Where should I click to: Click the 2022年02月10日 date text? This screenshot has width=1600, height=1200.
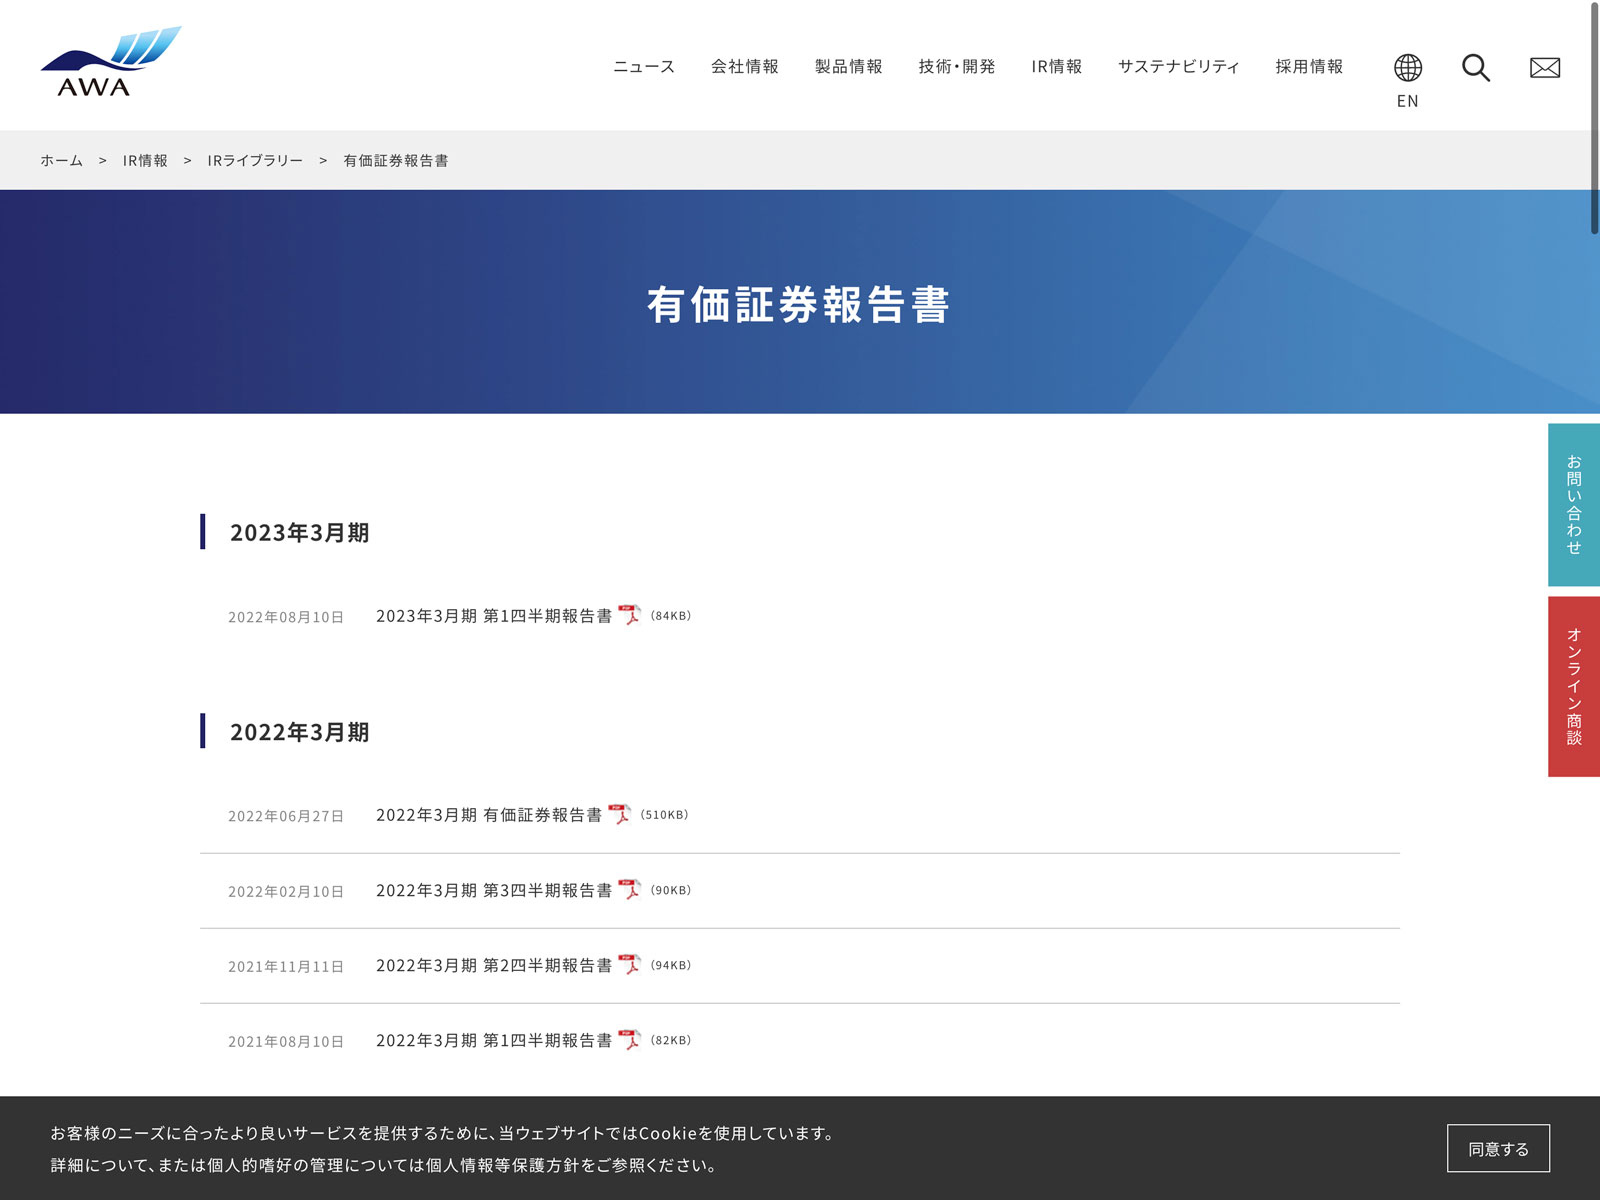pyautogui.click(x=286, y=891)
